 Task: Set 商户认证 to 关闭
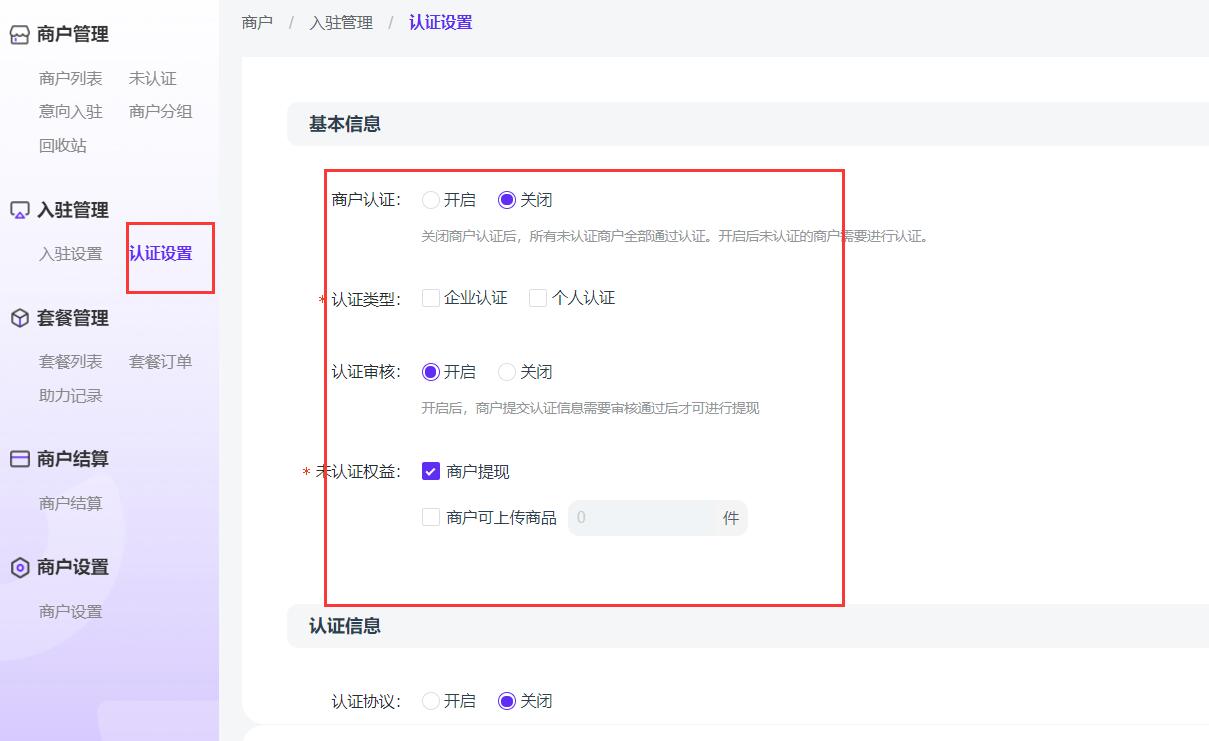click(x=507, y=200)
